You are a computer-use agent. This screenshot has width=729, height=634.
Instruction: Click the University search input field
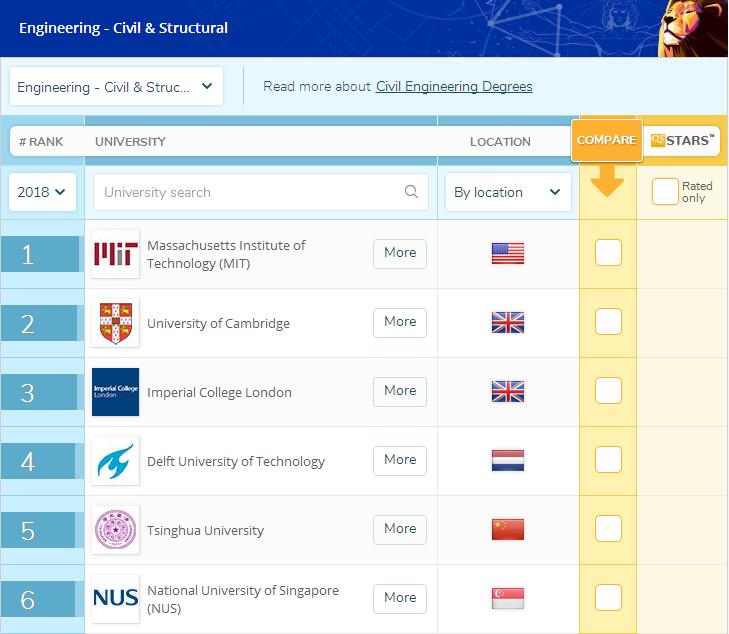[x=260, y=192]
